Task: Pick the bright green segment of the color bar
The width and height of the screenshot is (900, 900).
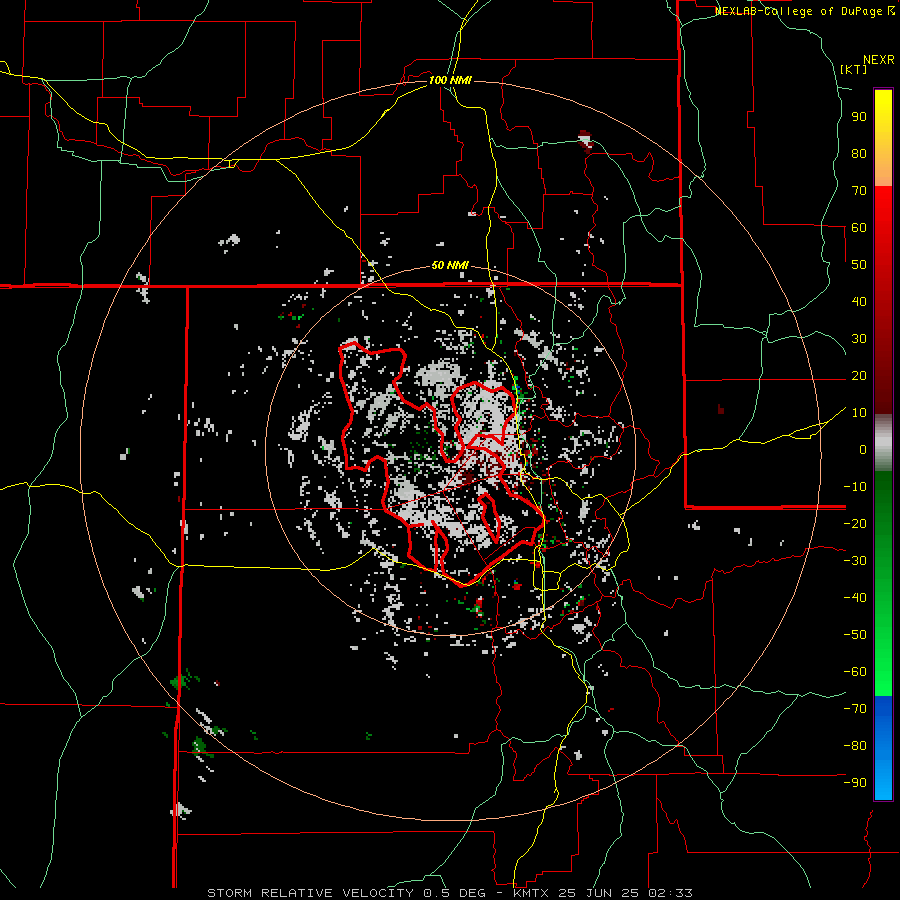Action: 883,660
